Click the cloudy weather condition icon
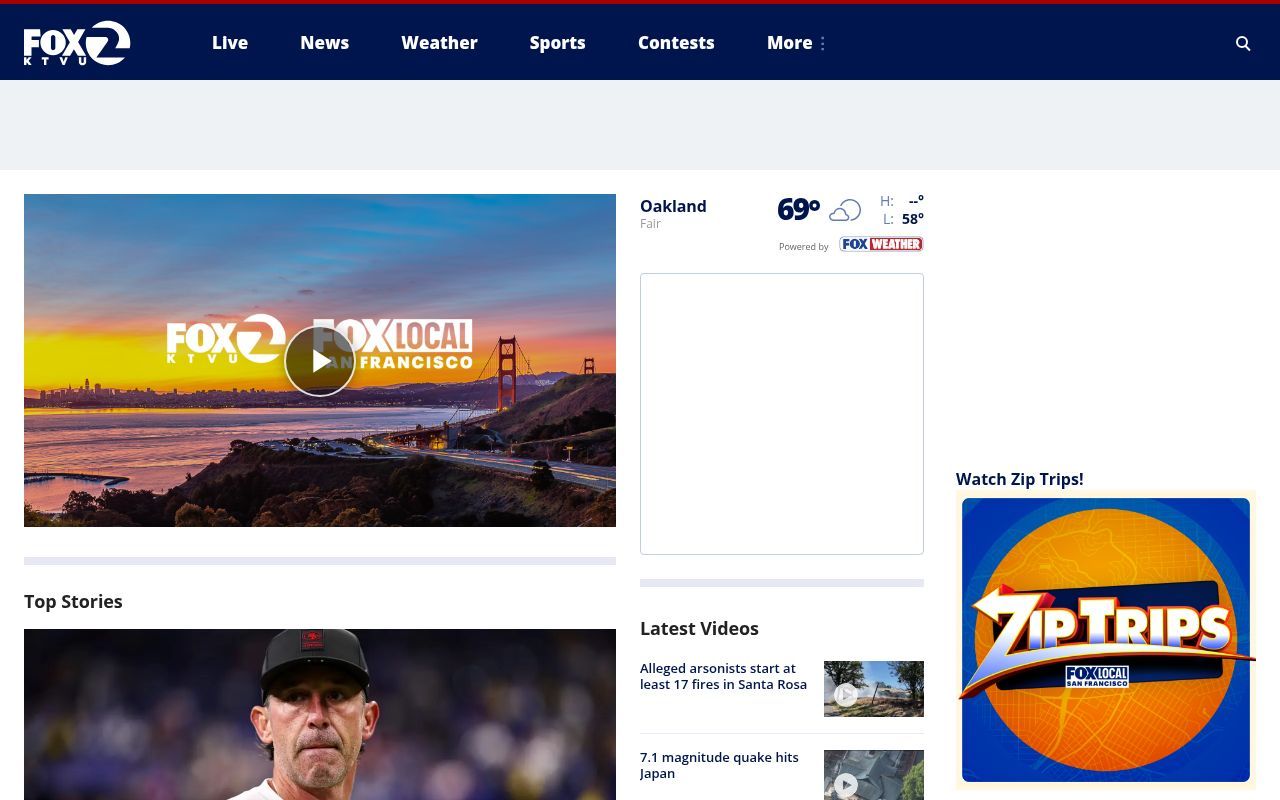This screenshot has height=800, width=1280. tap(845, 210)
